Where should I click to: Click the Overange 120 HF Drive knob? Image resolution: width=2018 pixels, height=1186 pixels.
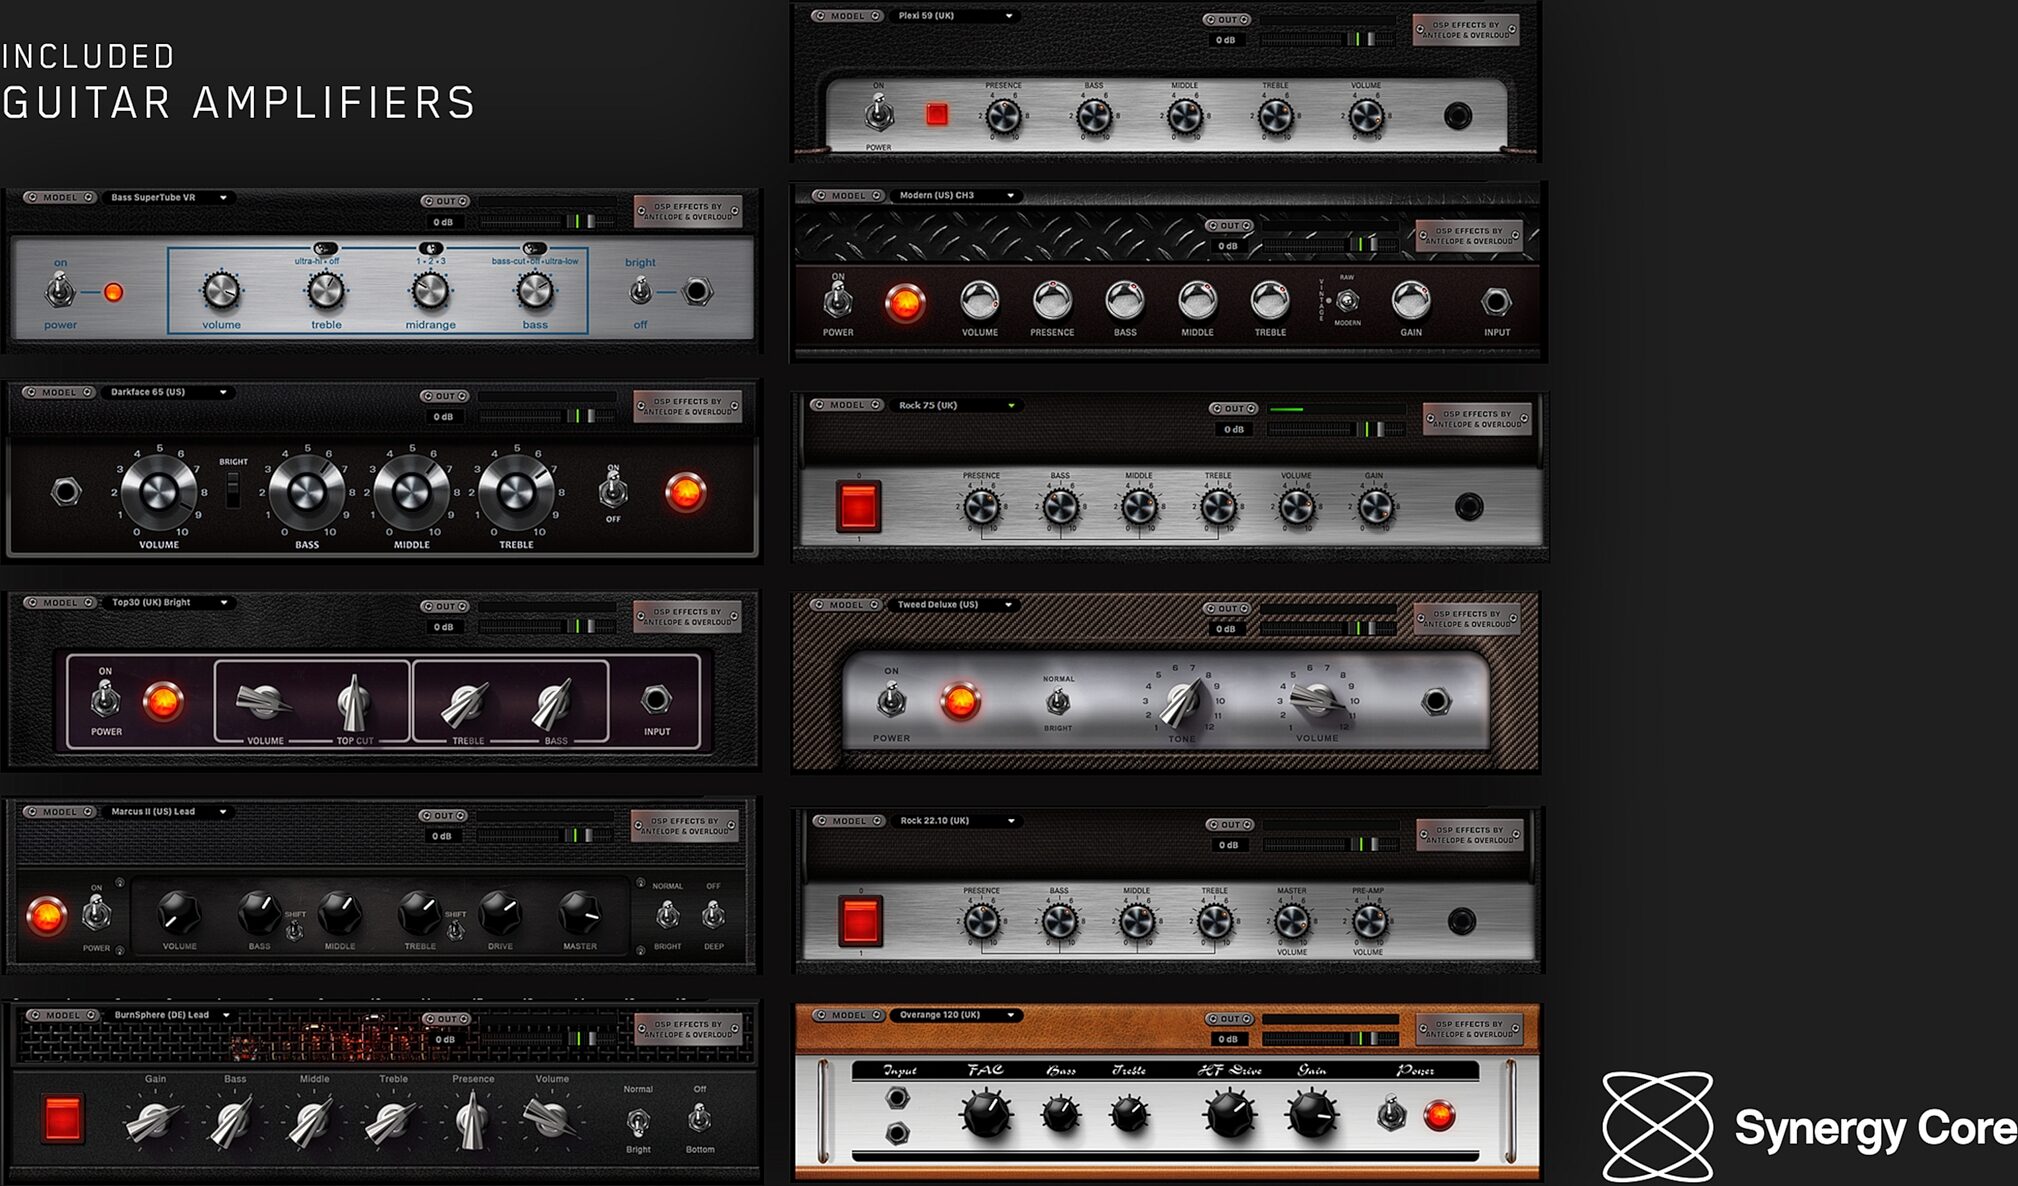click(1229, 1113)
